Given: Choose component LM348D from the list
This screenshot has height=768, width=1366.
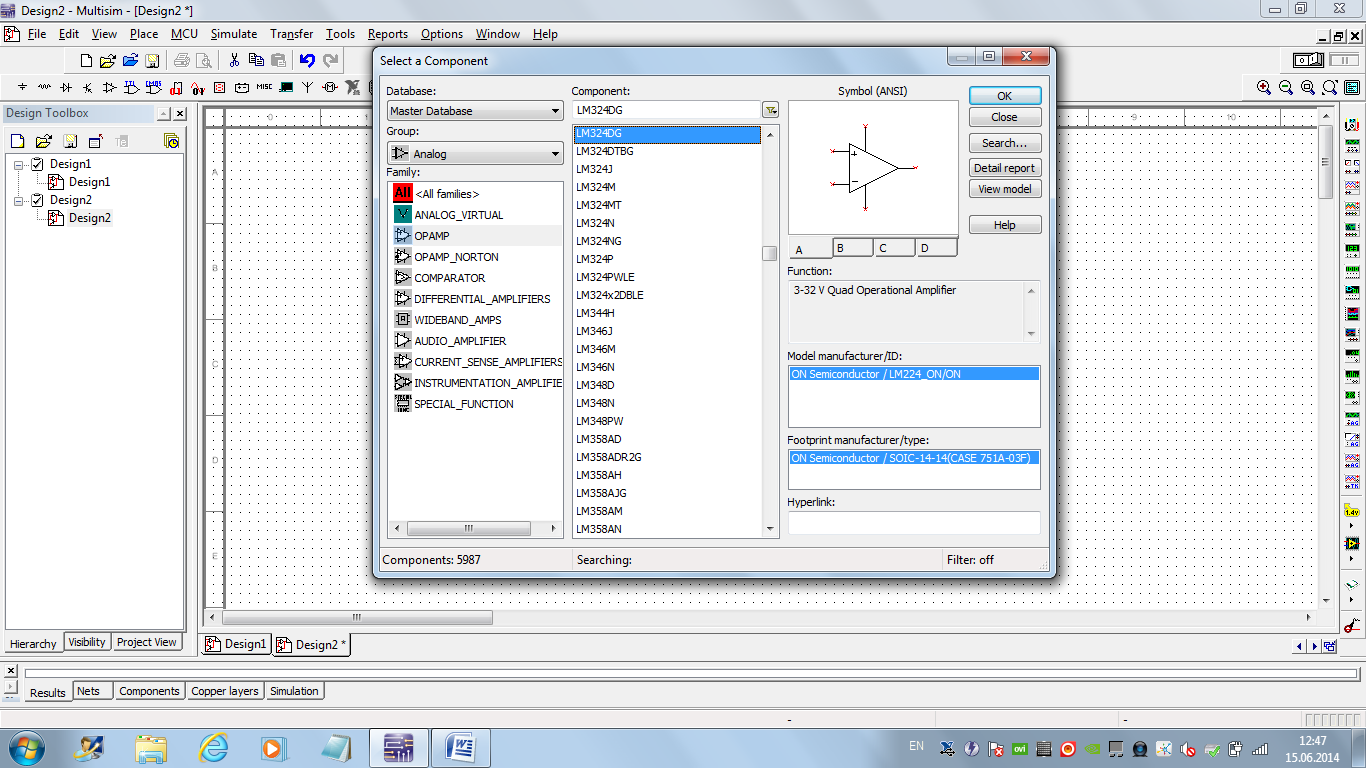Looking at the screenshot, I should pyautogui.click(x=667, y=385).
